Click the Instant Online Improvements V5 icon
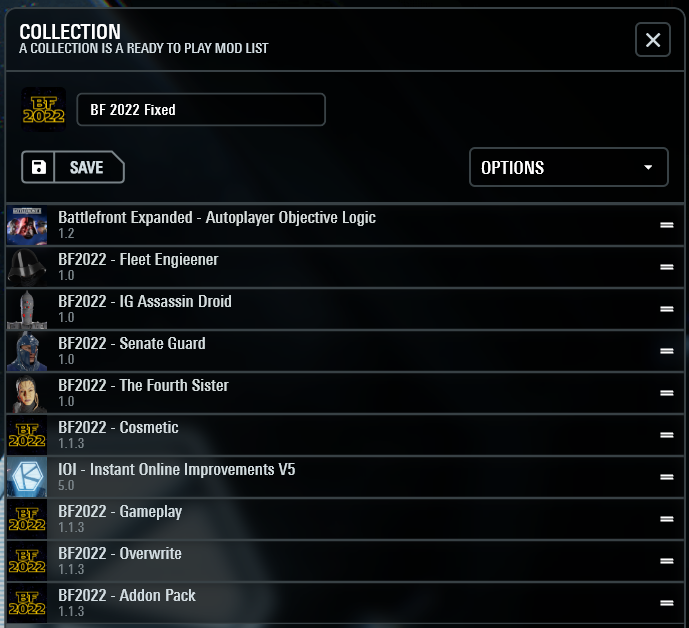This screenshot has width=689, height=628. point(27,477)
